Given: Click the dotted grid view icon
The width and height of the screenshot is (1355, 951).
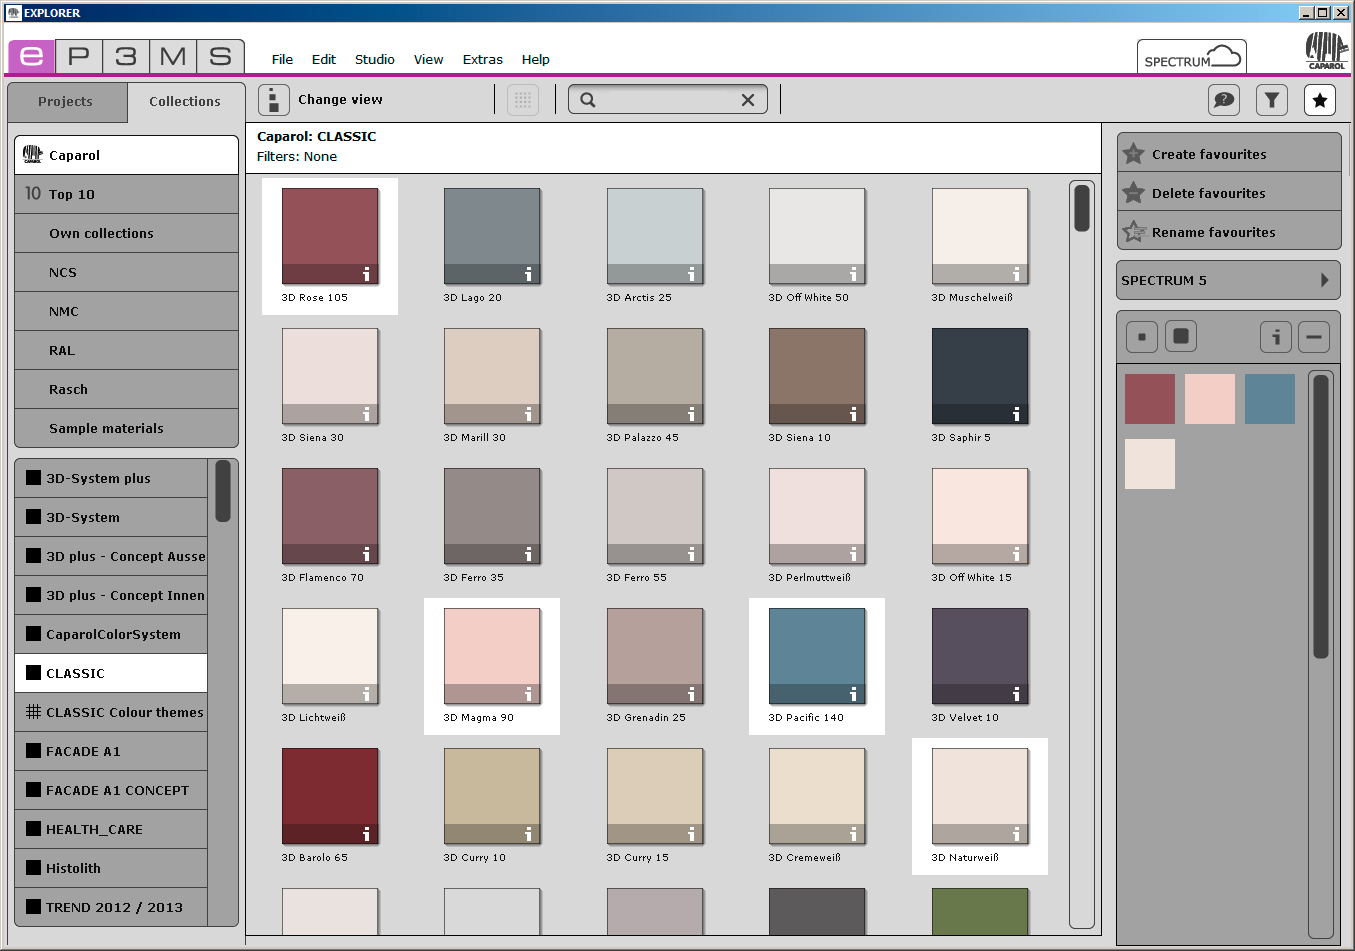Looking at the screenshot, I should pyautogui.click(x=523, y=100).
